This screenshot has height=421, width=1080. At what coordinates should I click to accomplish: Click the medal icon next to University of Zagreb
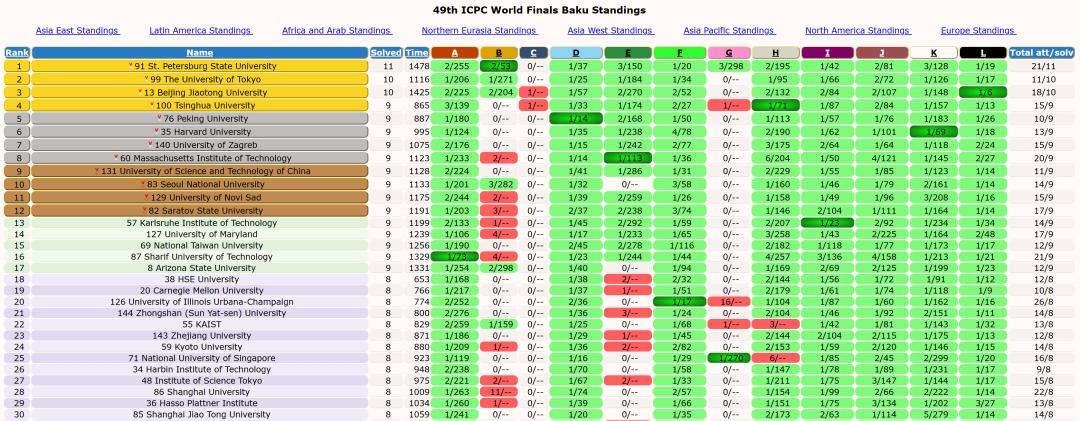[x=151, y=144]
